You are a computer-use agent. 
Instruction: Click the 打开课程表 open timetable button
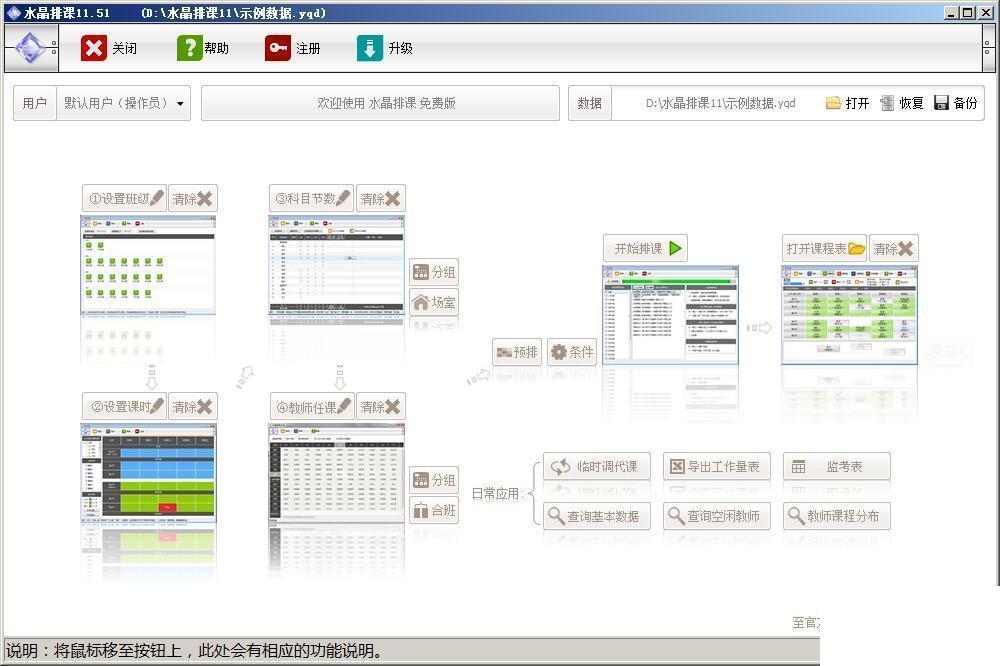(x=824, y=248)
